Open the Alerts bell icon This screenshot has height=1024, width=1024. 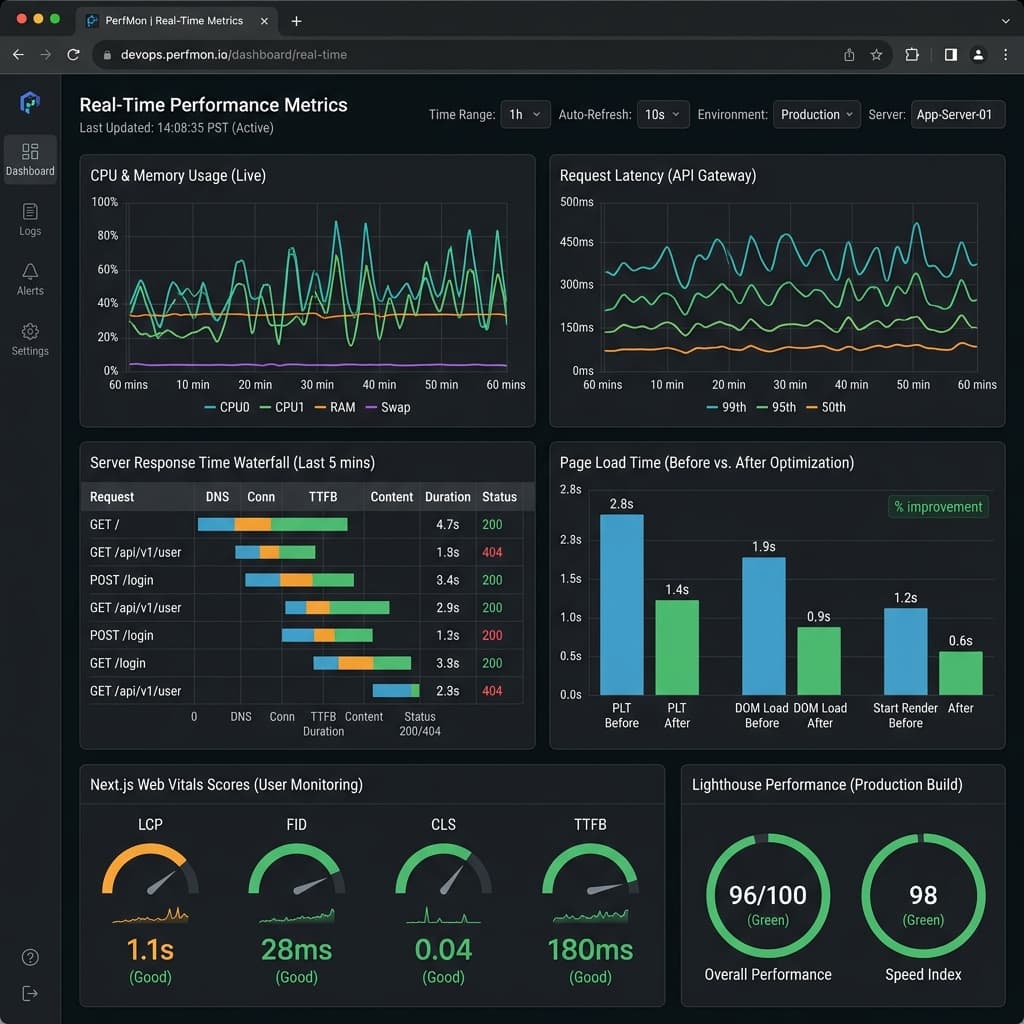[30, 272]
